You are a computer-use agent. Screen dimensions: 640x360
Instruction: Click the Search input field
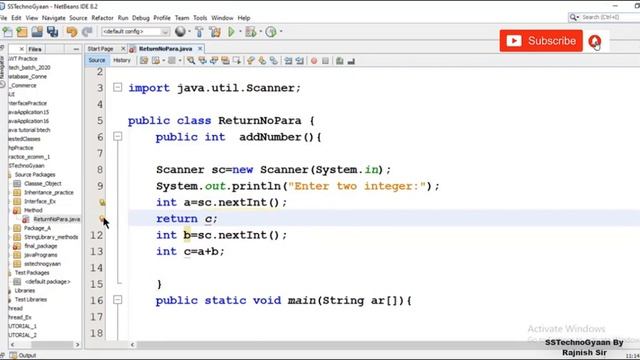coord(604,17)
